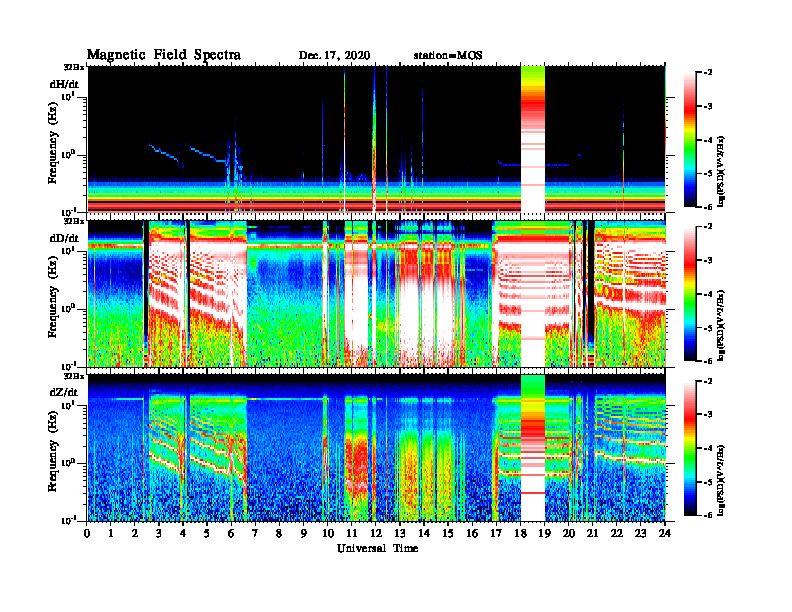Viewport: 792px width, 612px height.
Task: Click hour 4 on the Universal Time axis
Action: tap(183, 534)
